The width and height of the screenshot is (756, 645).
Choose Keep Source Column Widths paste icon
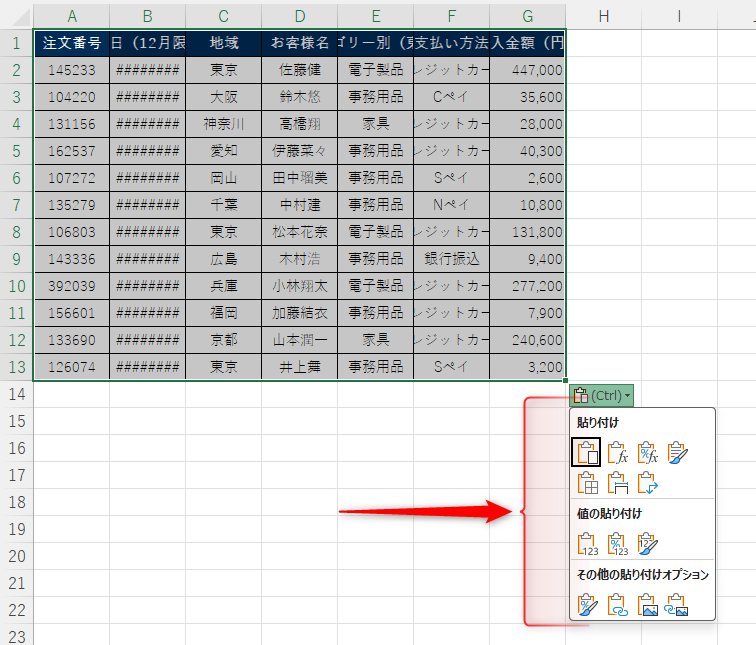(x=617, y=483)
